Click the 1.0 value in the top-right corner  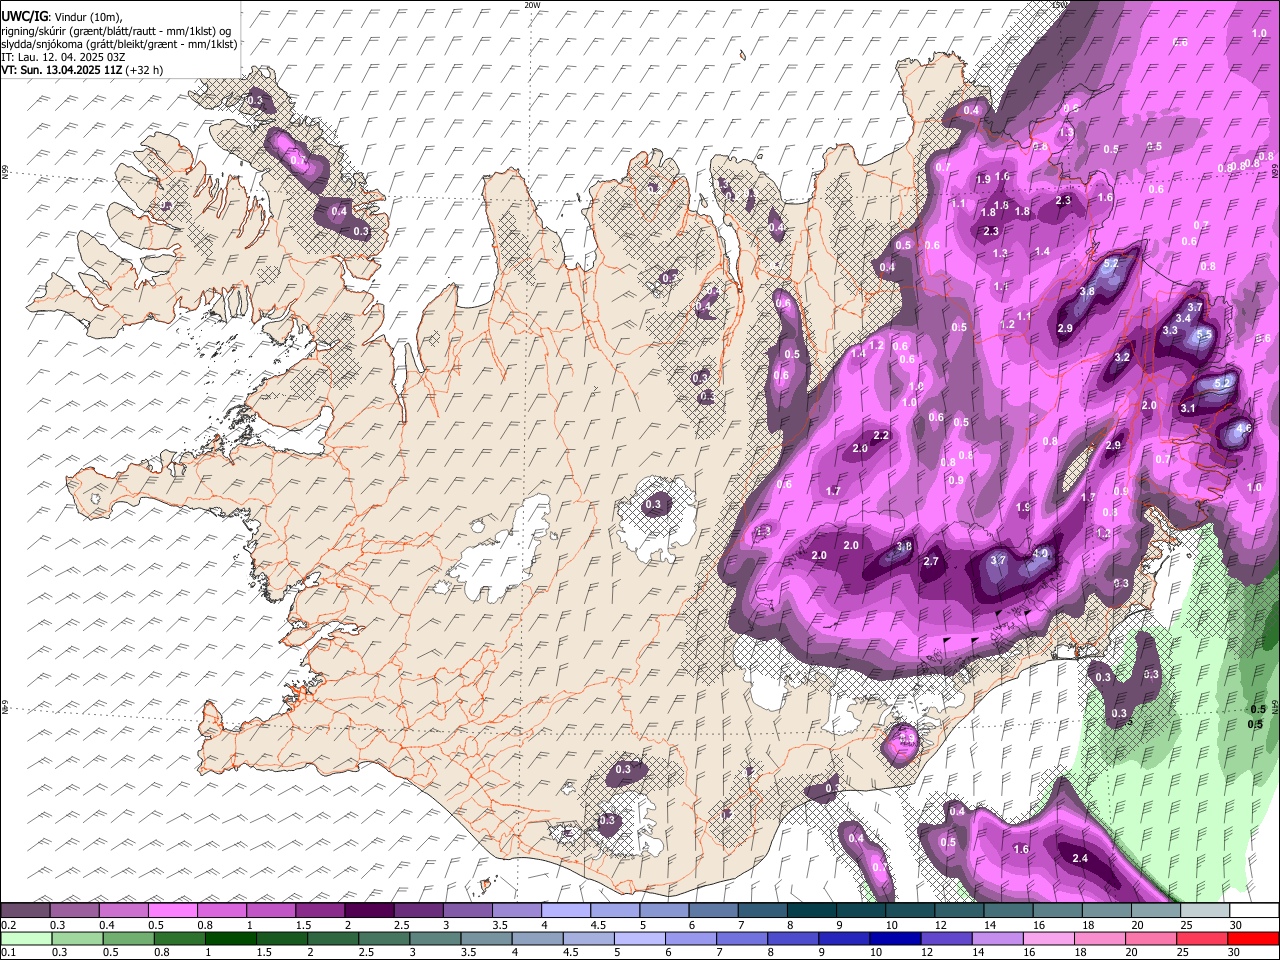point(1259,33)
